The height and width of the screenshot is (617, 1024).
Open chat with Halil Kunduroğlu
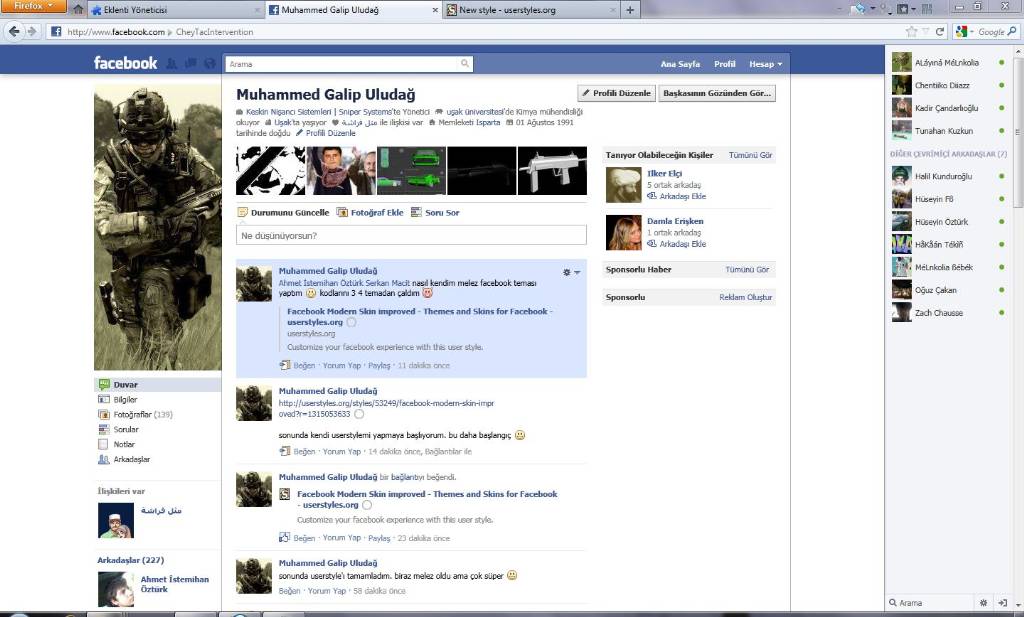pyautogui.click(x=948, y=176)
